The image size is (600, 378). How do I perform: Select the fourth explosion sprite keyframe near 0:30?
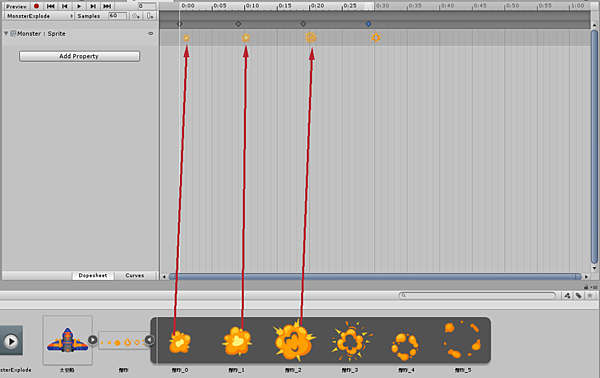pos(376,37)
